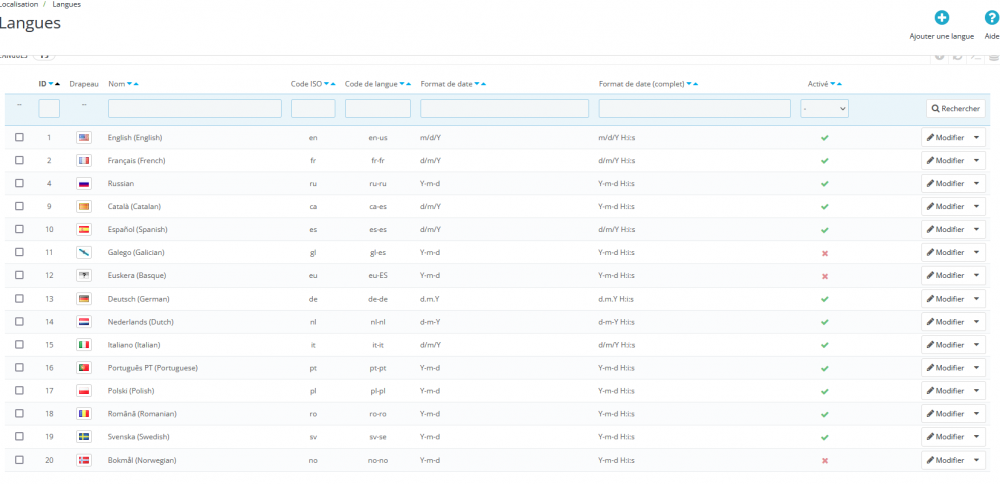Toggle enabled checkmark for English

click(x=825, y=138)
